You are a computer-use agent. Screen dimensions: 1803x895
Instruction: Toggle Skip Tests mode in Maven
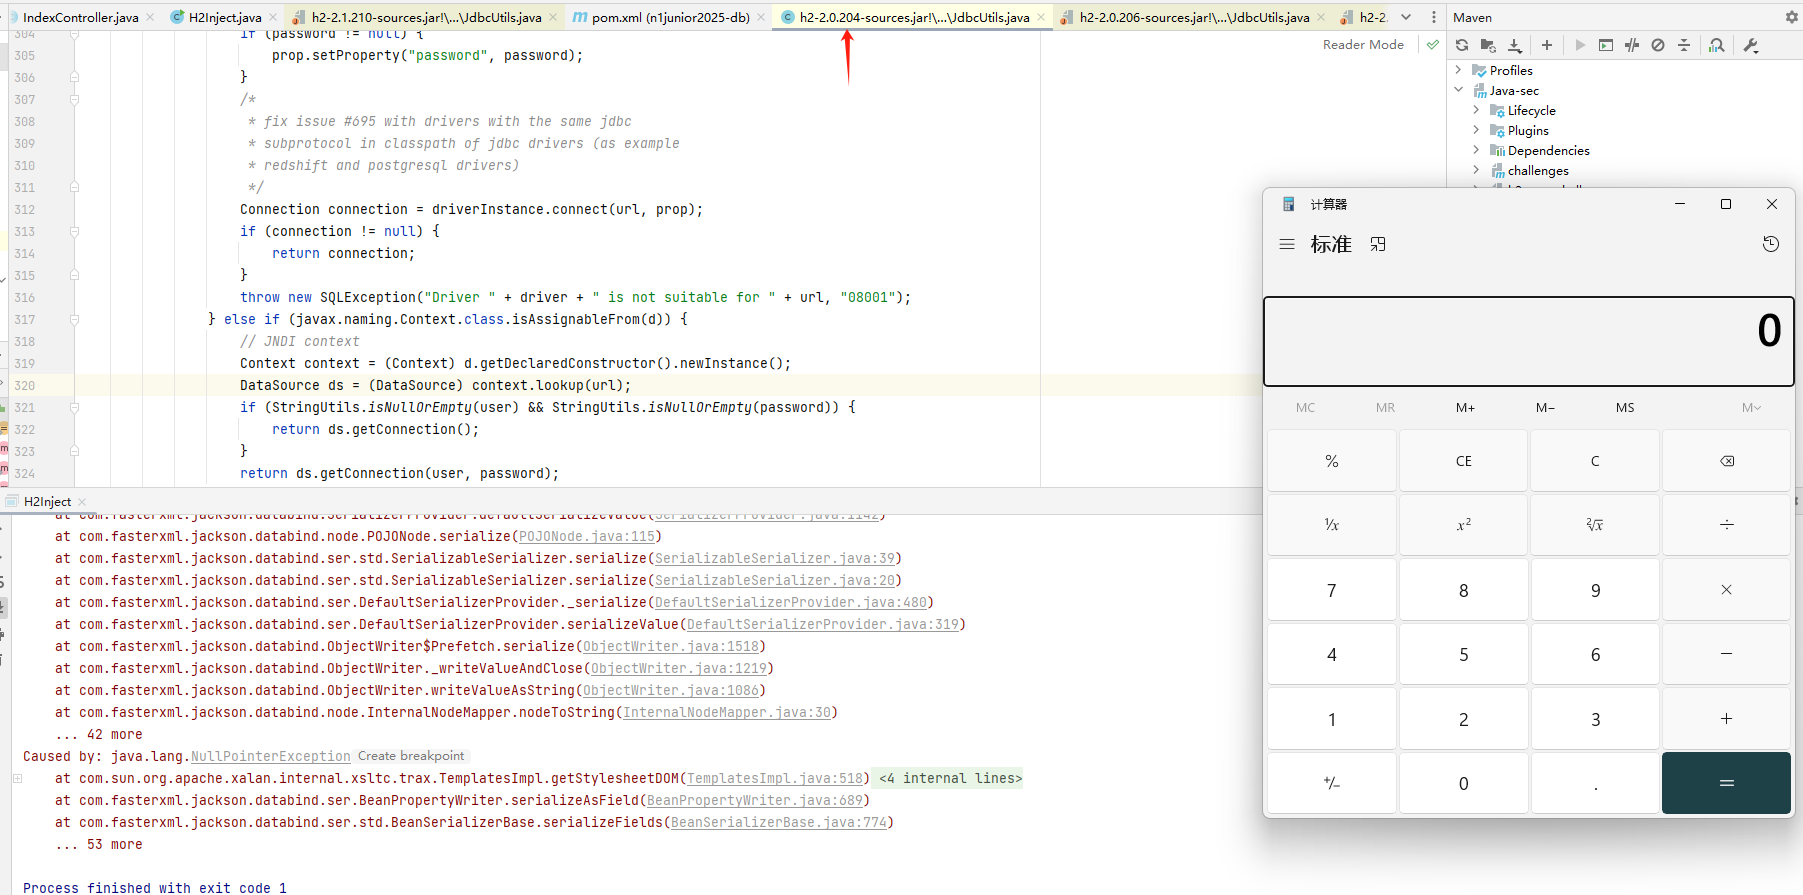pos(1658,45)
